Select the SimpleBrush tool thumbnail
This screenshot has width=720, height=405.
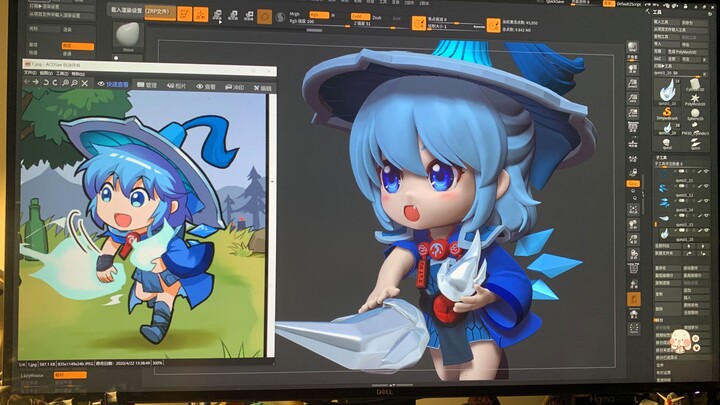coord(667,113)
